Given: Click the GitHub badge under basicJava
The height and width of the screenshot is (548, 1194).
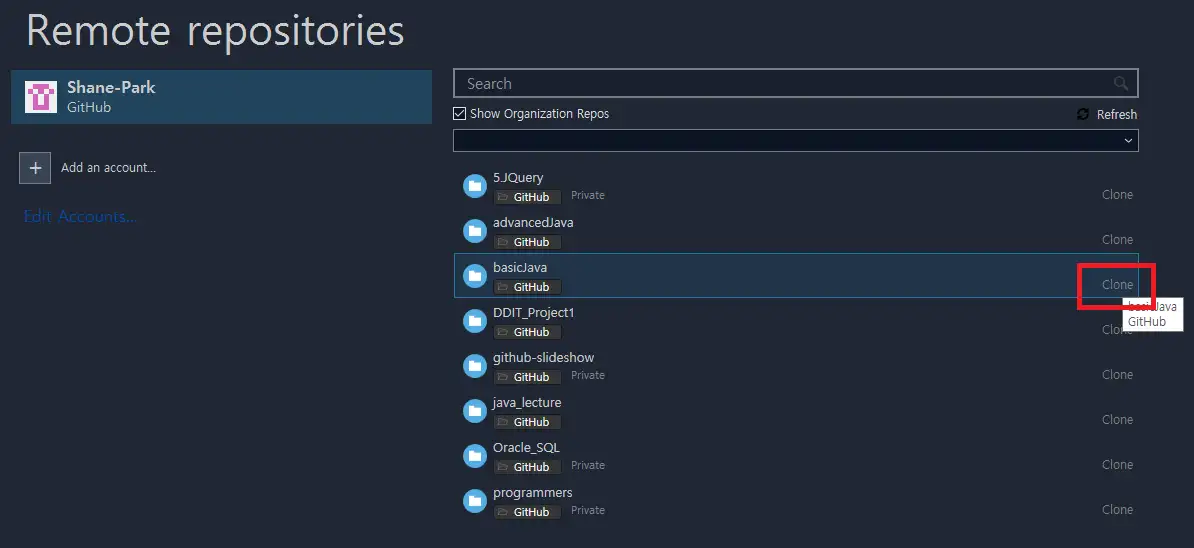Looking at the screenshot, I should pos(527,287).
